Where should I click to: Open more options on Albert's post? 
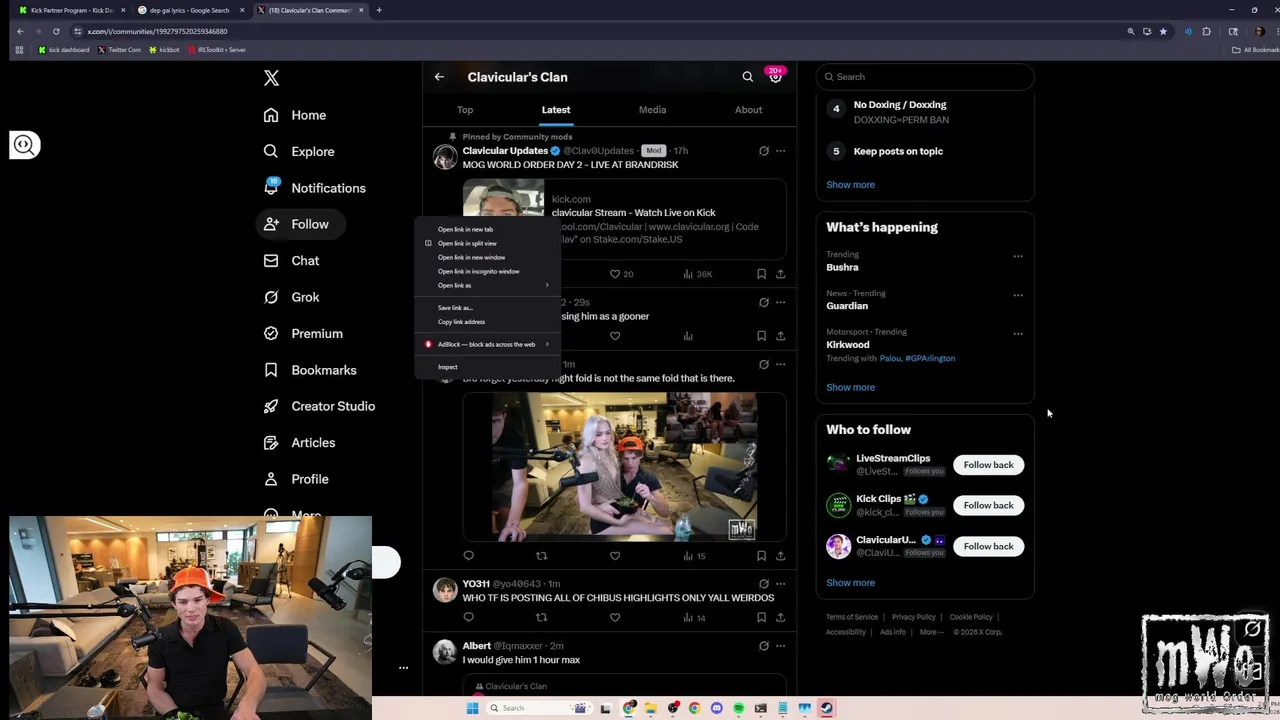tap(780, 646)
